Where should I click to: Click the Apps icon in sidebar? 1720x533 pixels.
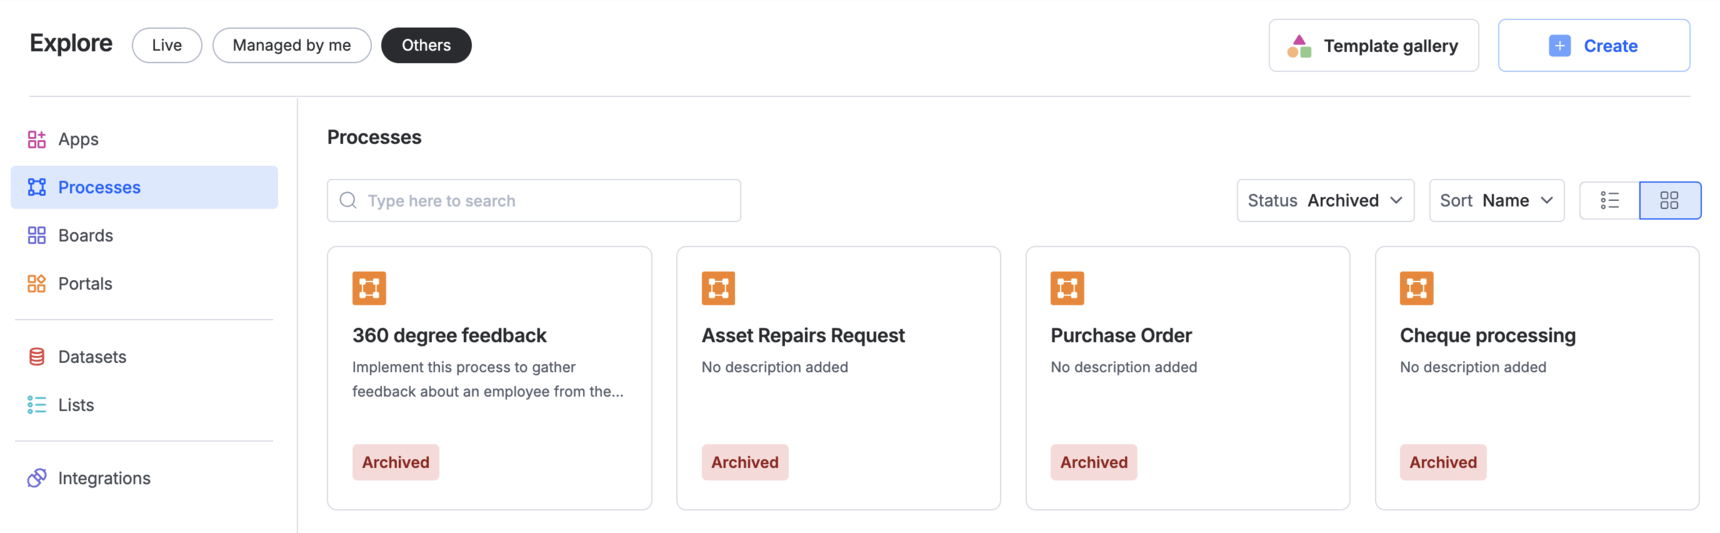[37, 139]
